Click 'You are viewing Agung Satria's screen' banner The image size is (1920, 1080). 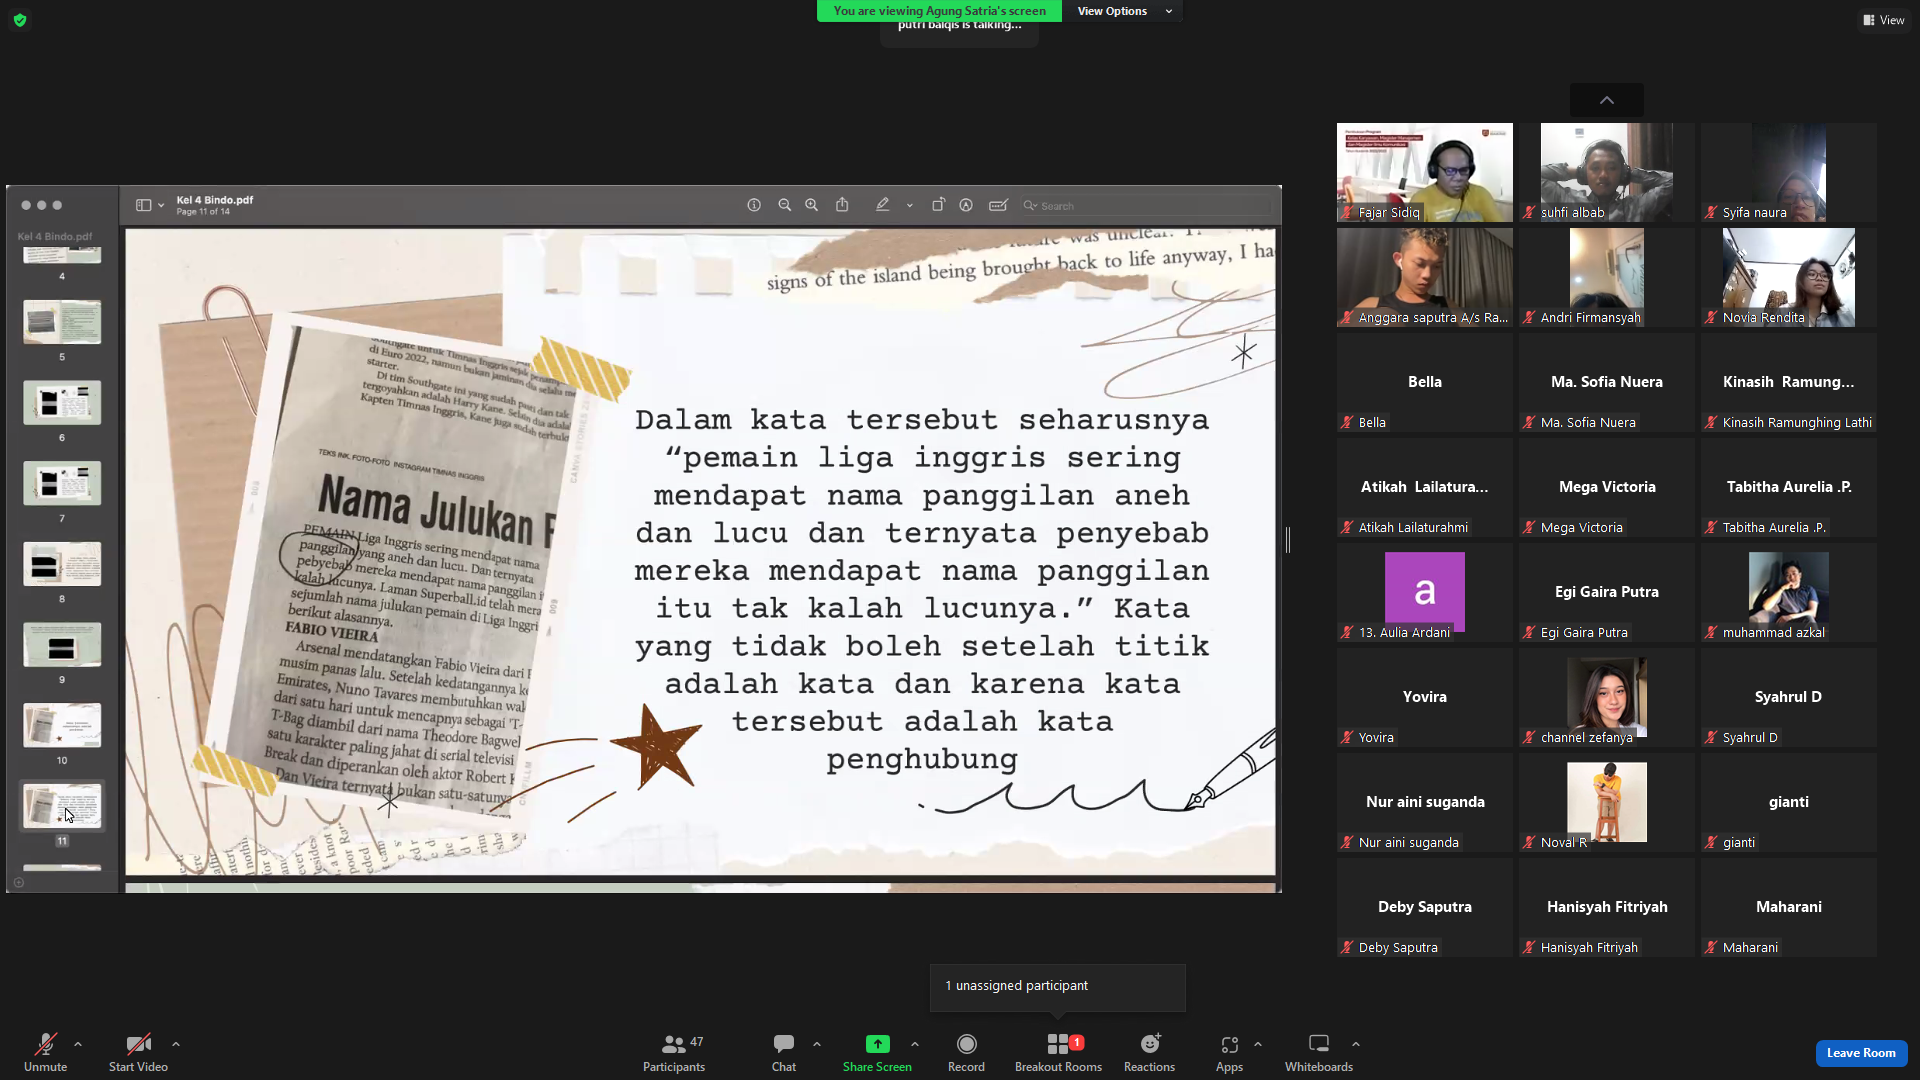click(939, 11)
